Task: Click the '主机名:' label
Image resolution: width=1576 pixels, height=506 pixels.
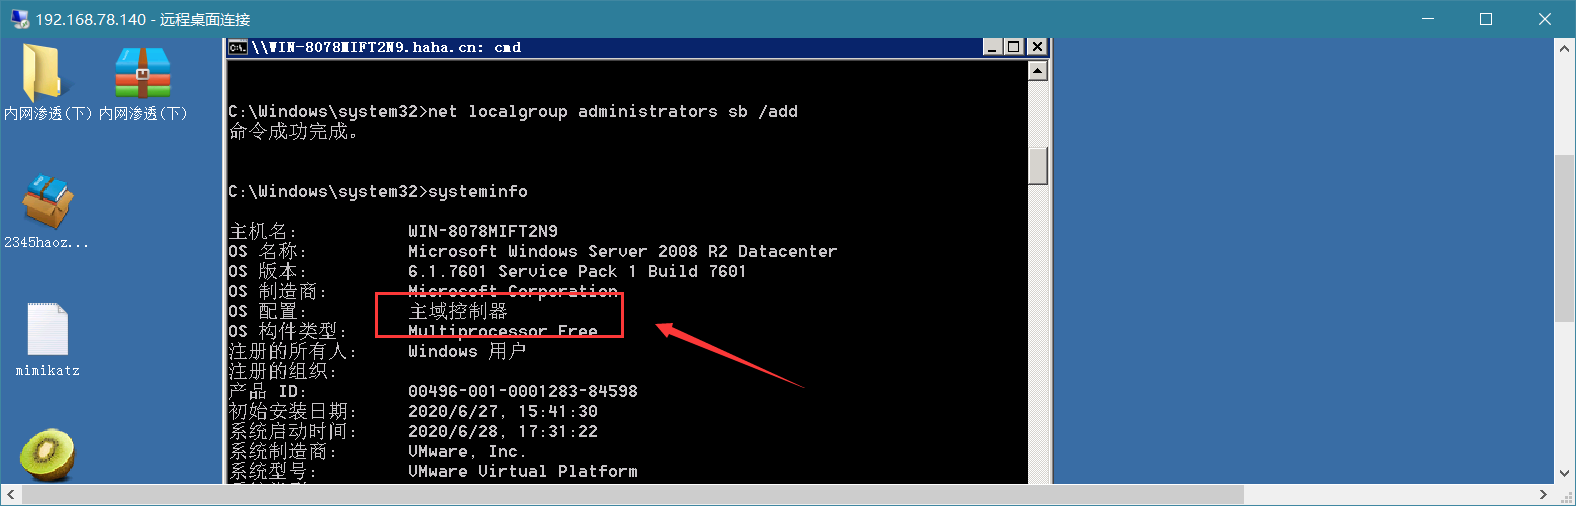Action: coord(263,231)
